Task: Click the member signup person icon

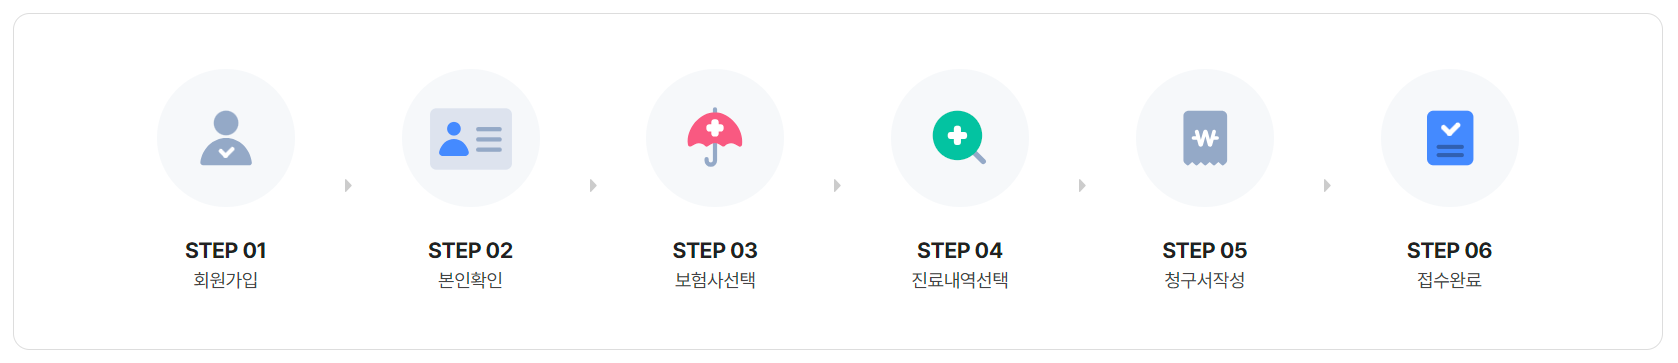Action: coord(226,138)
